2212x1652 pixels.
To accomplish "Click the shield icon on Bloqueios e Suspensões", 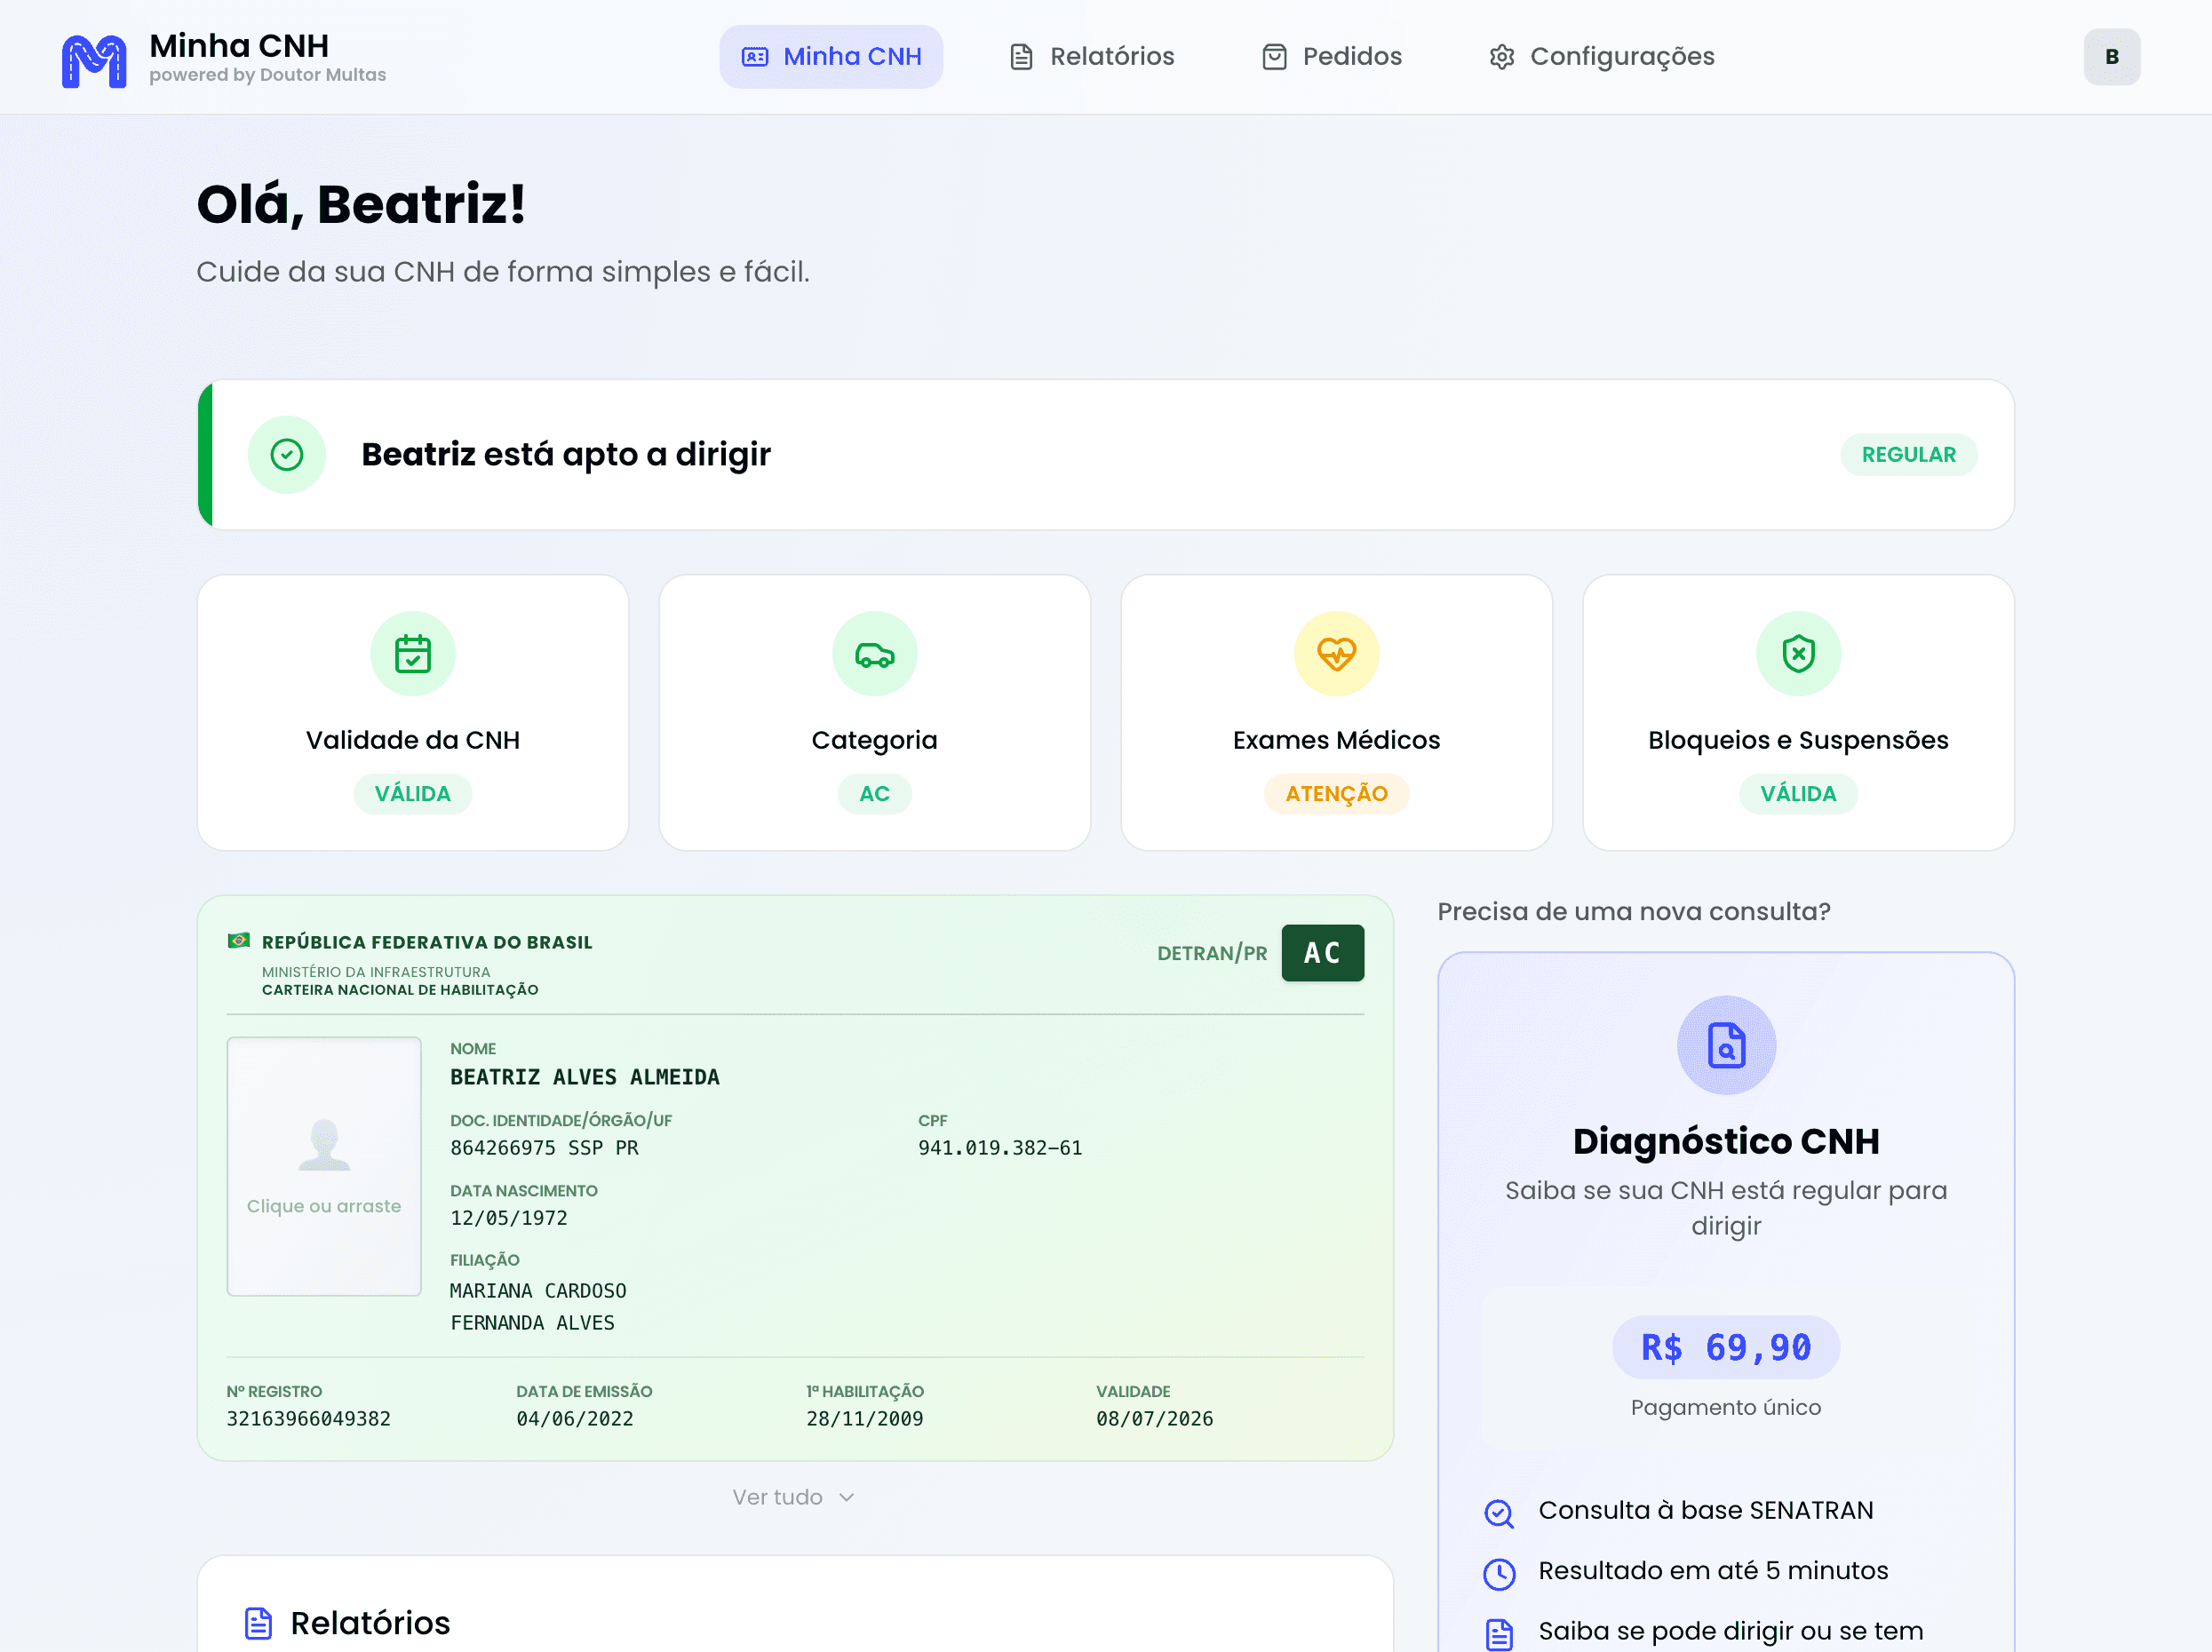I will click(1798, 654).
